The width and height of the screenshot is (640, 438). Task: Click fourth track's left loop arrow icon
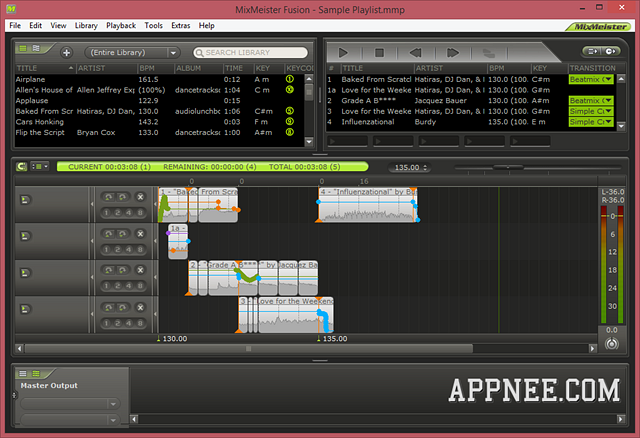point(109,307)
